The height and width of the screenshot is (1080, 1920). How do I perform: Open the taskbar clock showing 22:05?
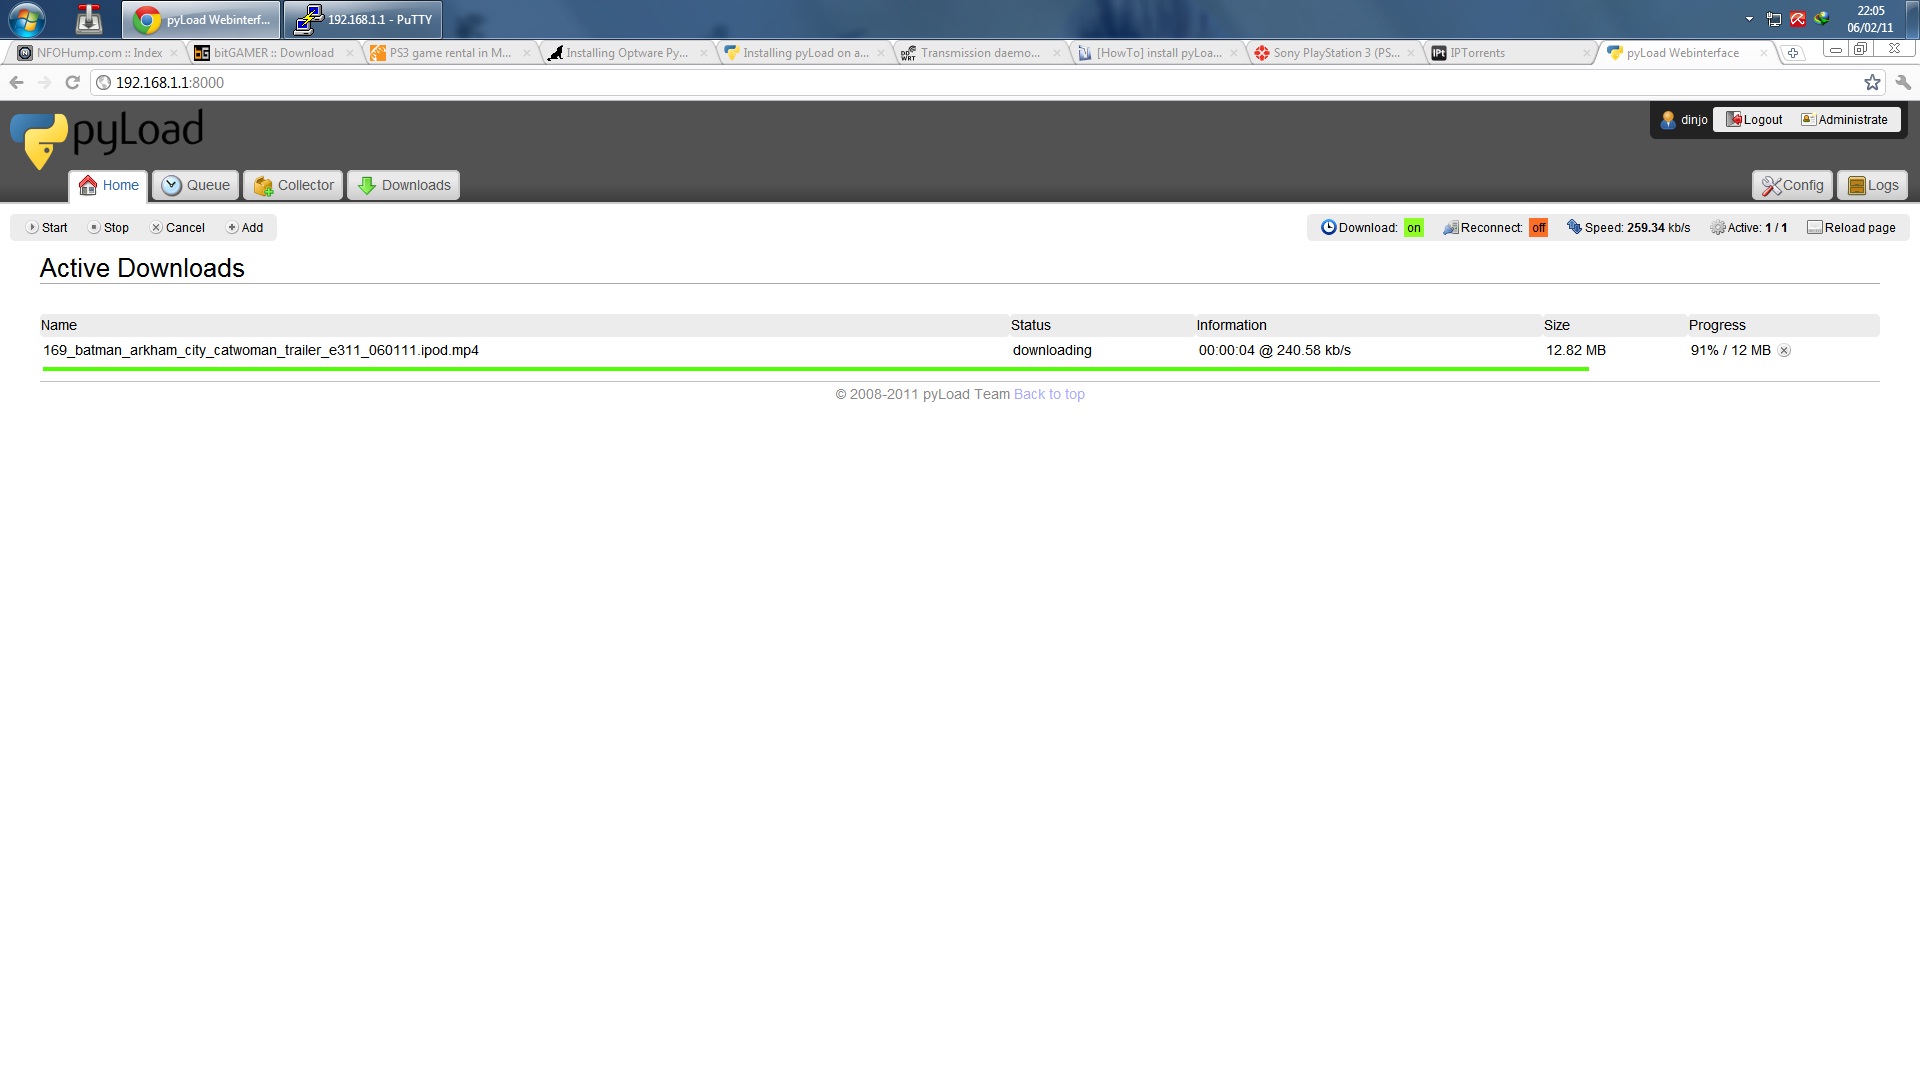click(x=1870, y=19)
